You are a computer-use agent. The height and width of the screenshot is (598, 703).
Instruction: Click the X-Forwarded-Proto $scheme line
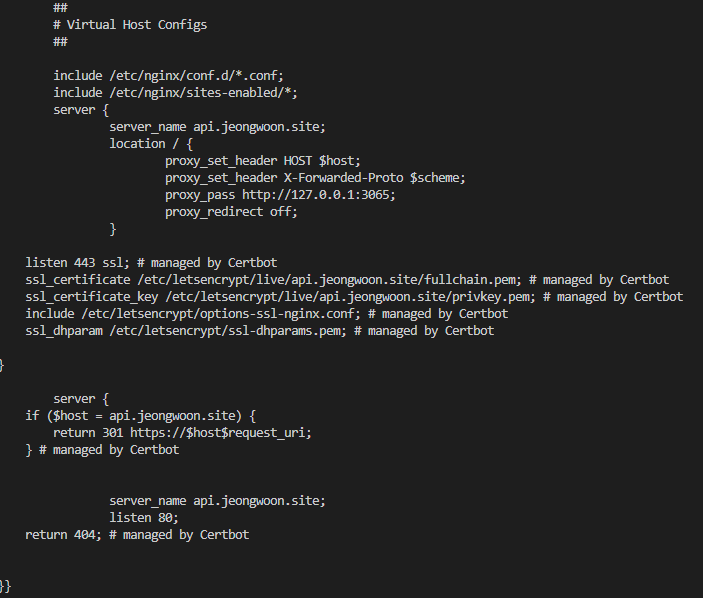pyautogui.click(x=315, y=178)
